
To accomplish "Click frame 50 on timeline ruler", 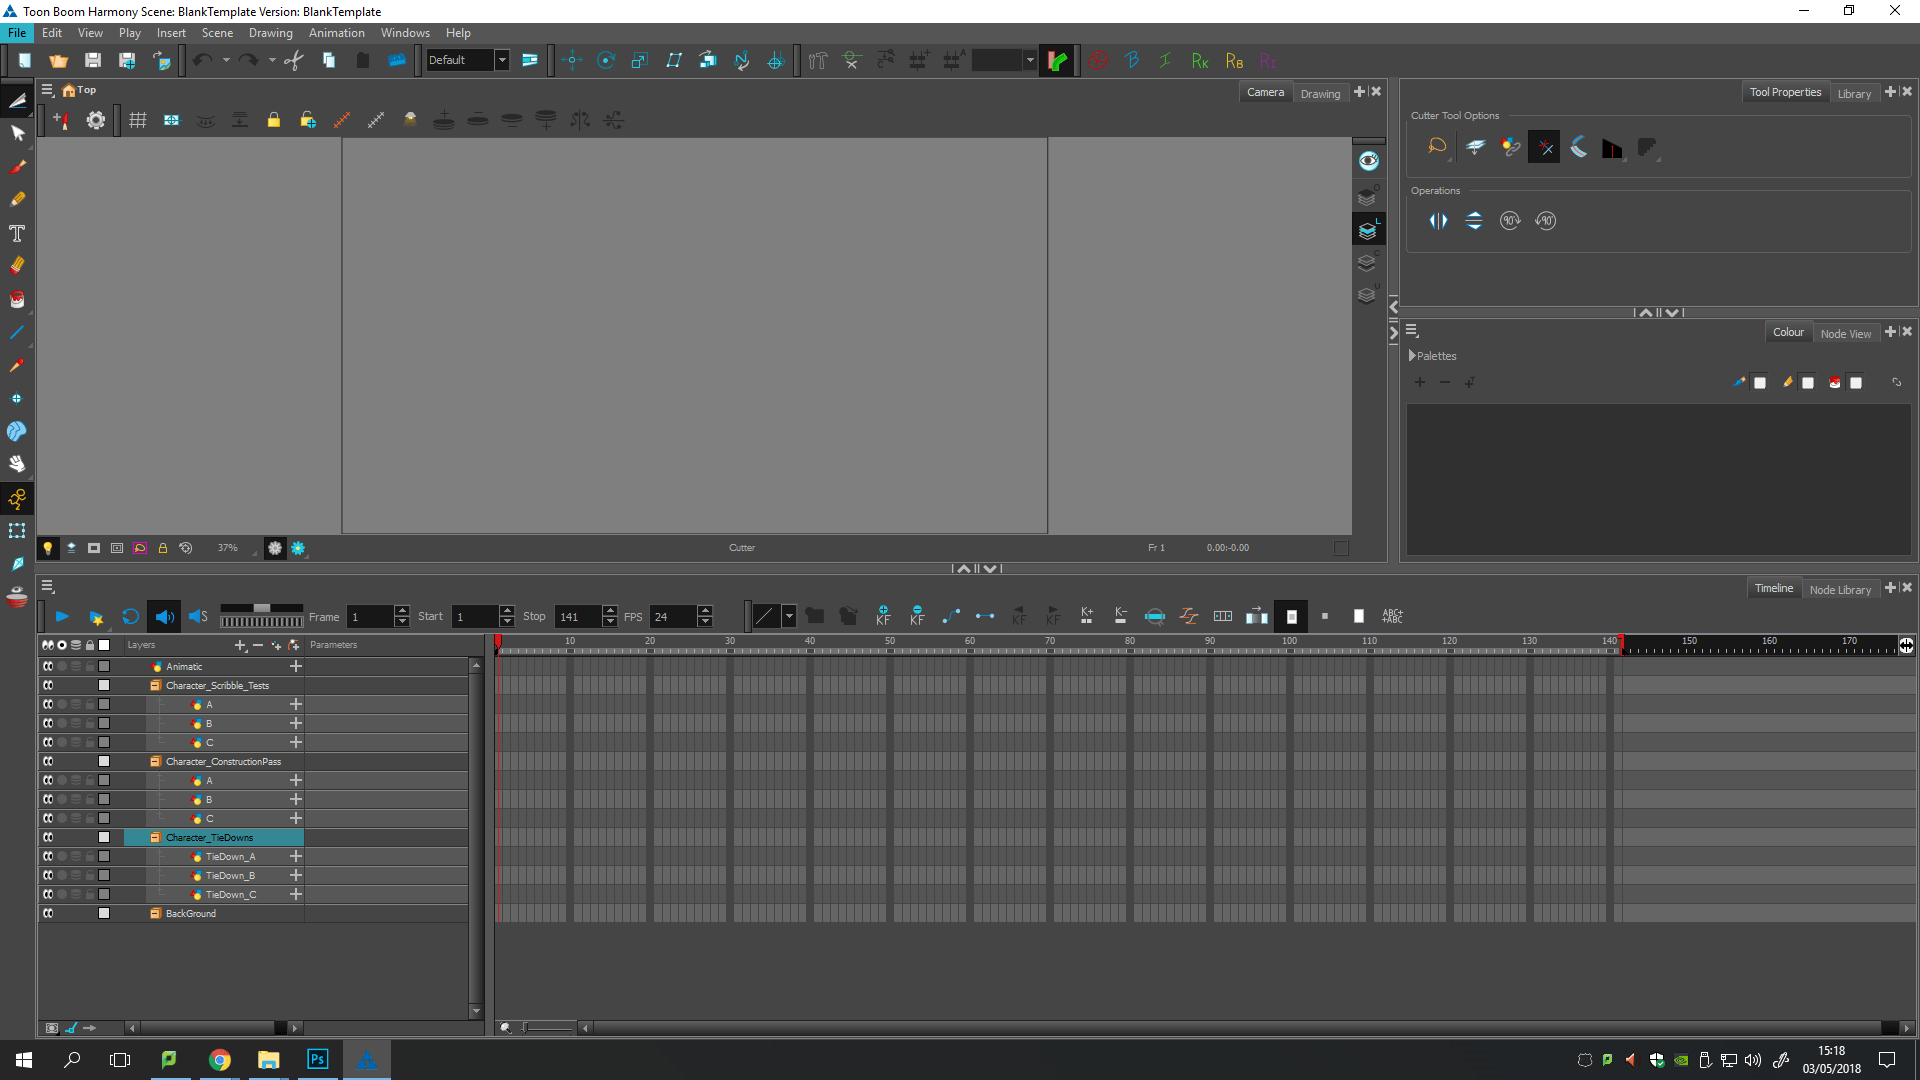I will pyautogui.click(x=890, y=643).
